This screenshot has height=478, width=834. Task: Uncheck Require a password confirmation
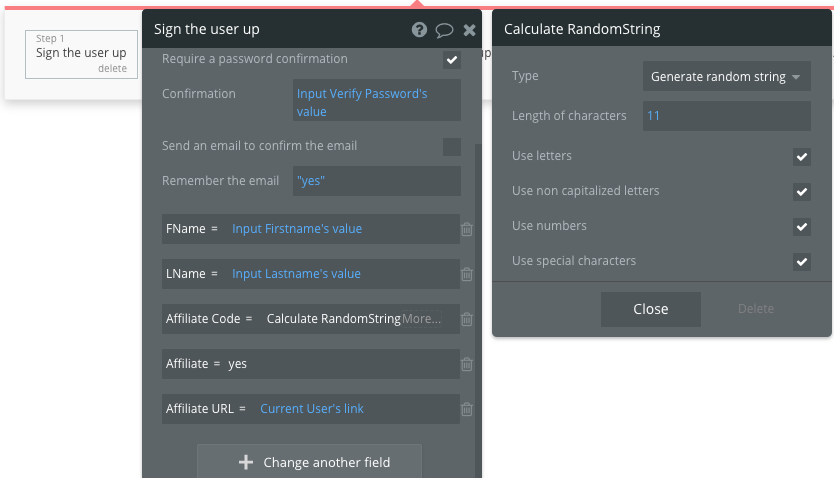tap(452, 60)
